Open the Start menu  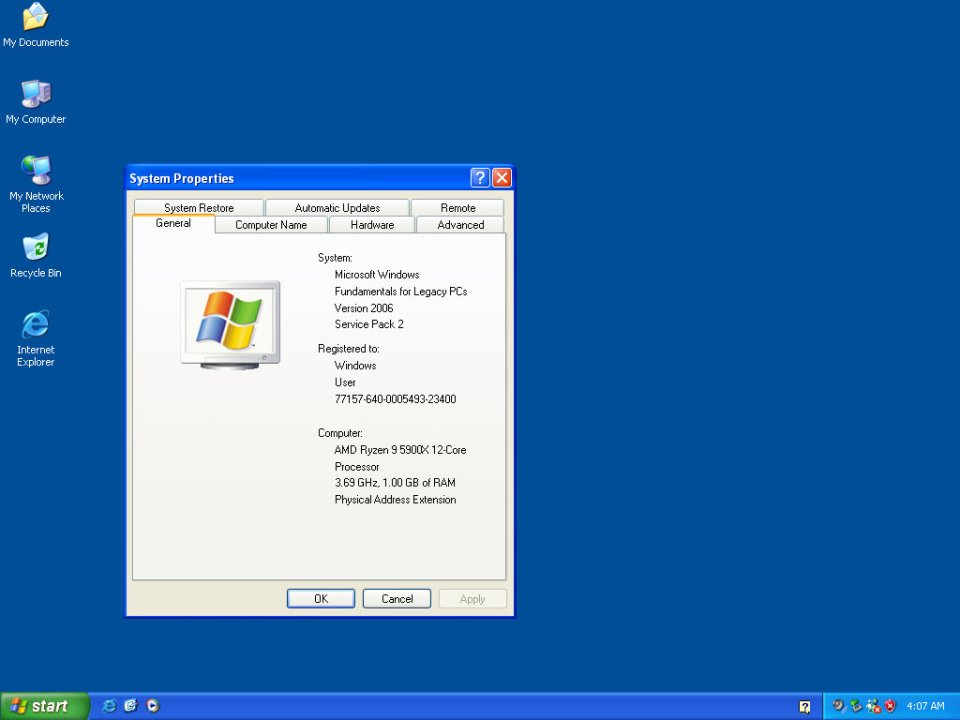[45, 706]
